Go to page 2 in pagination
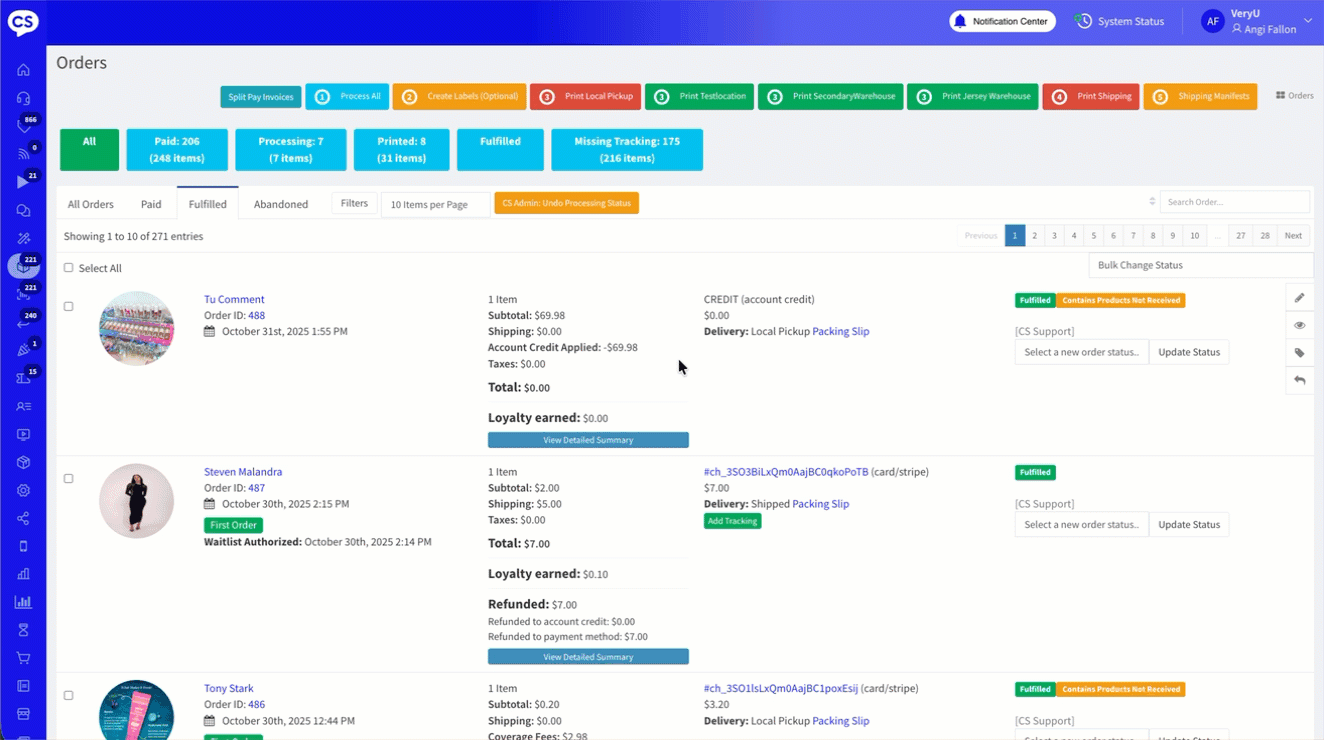The image size is (1324, 740). 1034,236
